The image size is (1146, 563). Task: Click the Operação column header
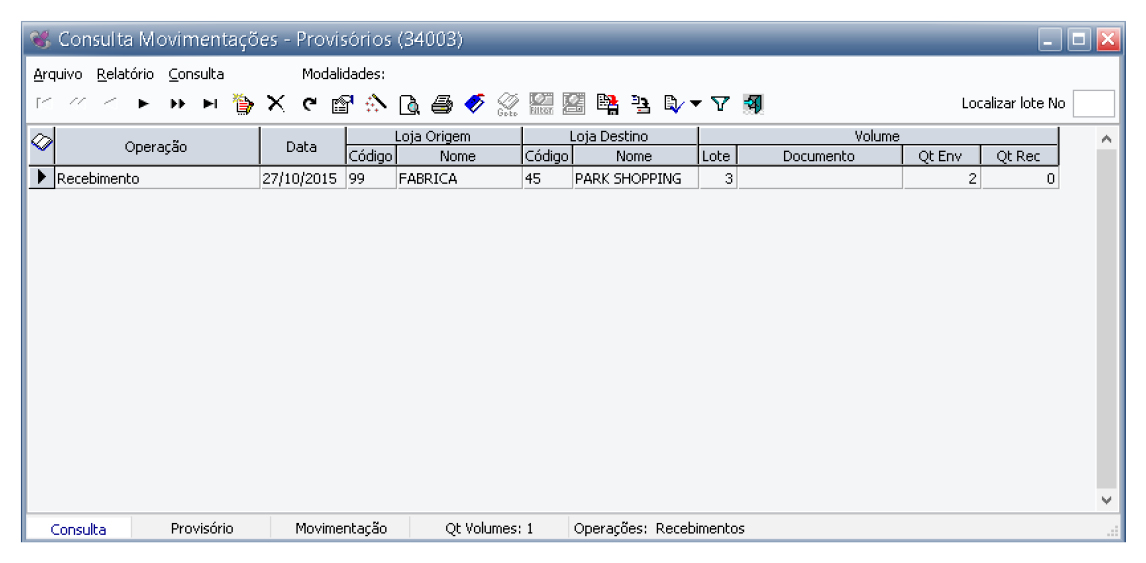pos(156,147)
